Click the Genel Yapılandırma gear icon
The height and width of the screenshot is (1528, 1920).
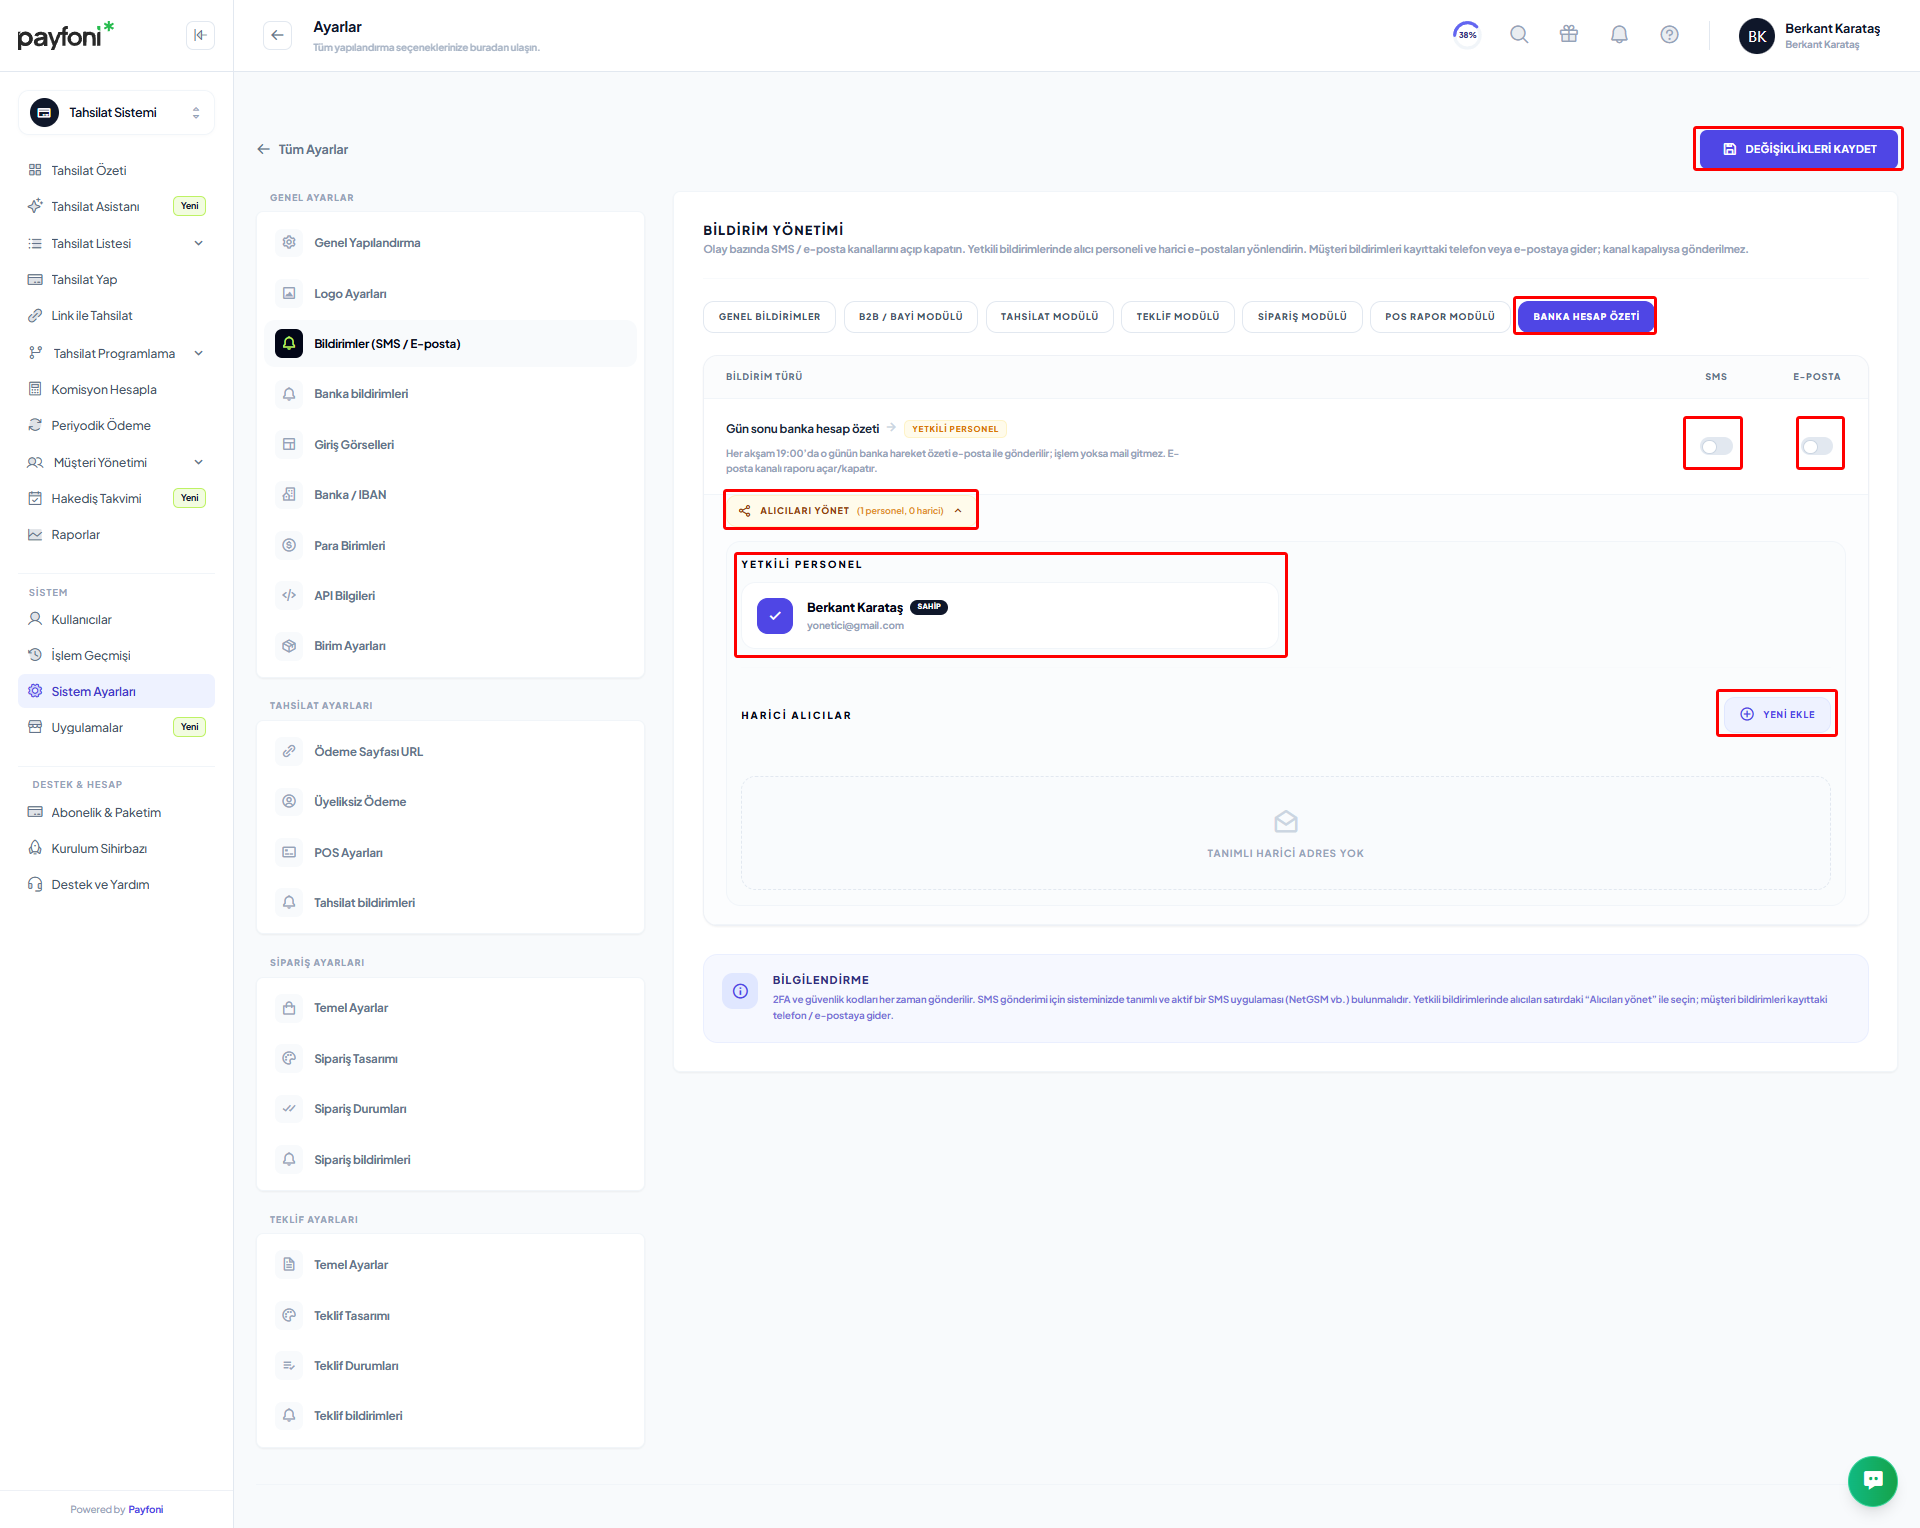[x=289, y=242]
